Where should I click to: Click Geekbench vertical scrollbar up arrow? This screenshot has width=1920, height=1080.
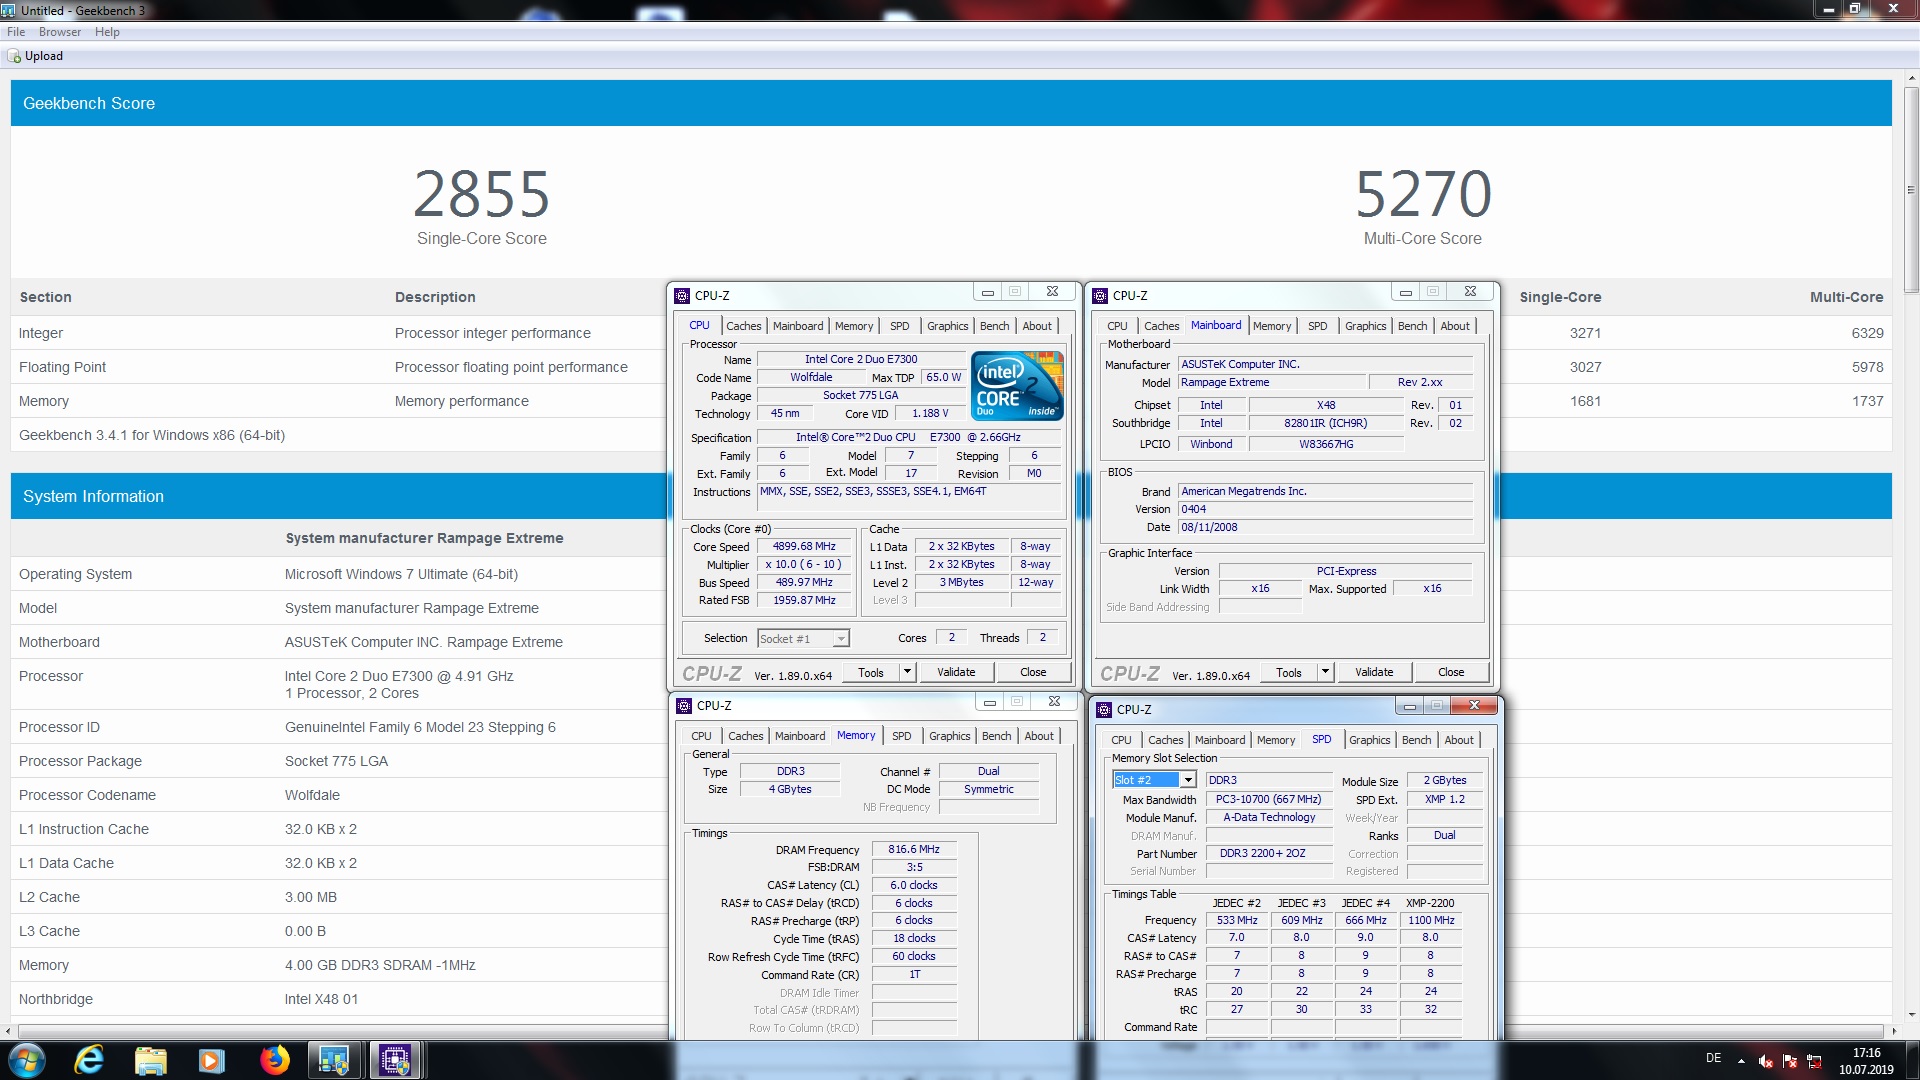click(1910, 76)
